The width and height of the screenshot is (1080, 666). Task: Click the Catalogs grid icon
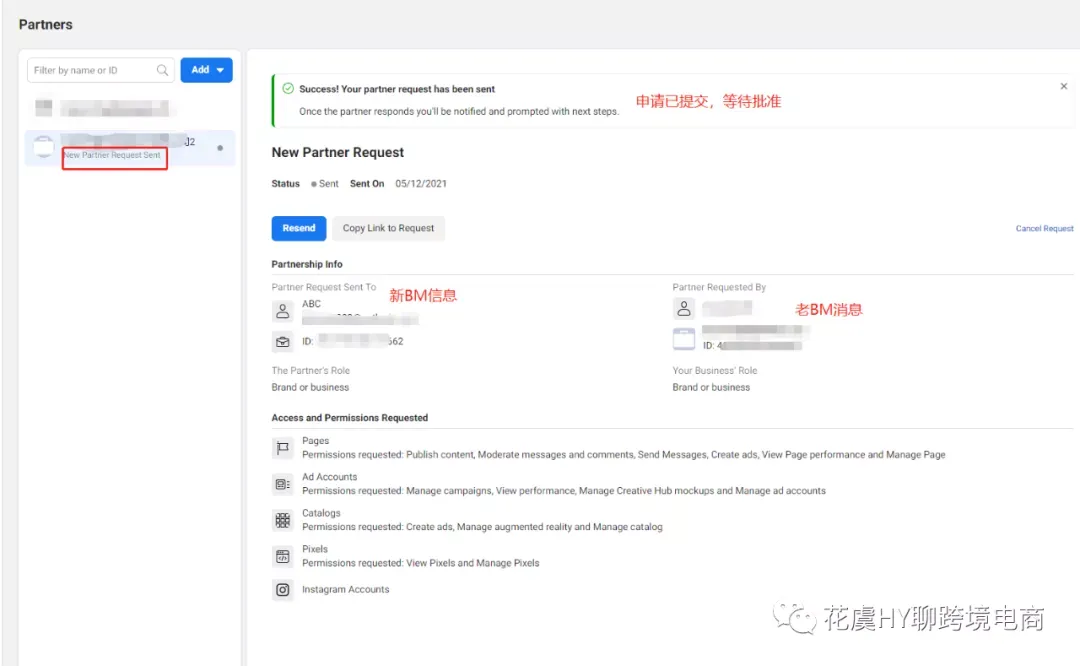click(282, 521)
